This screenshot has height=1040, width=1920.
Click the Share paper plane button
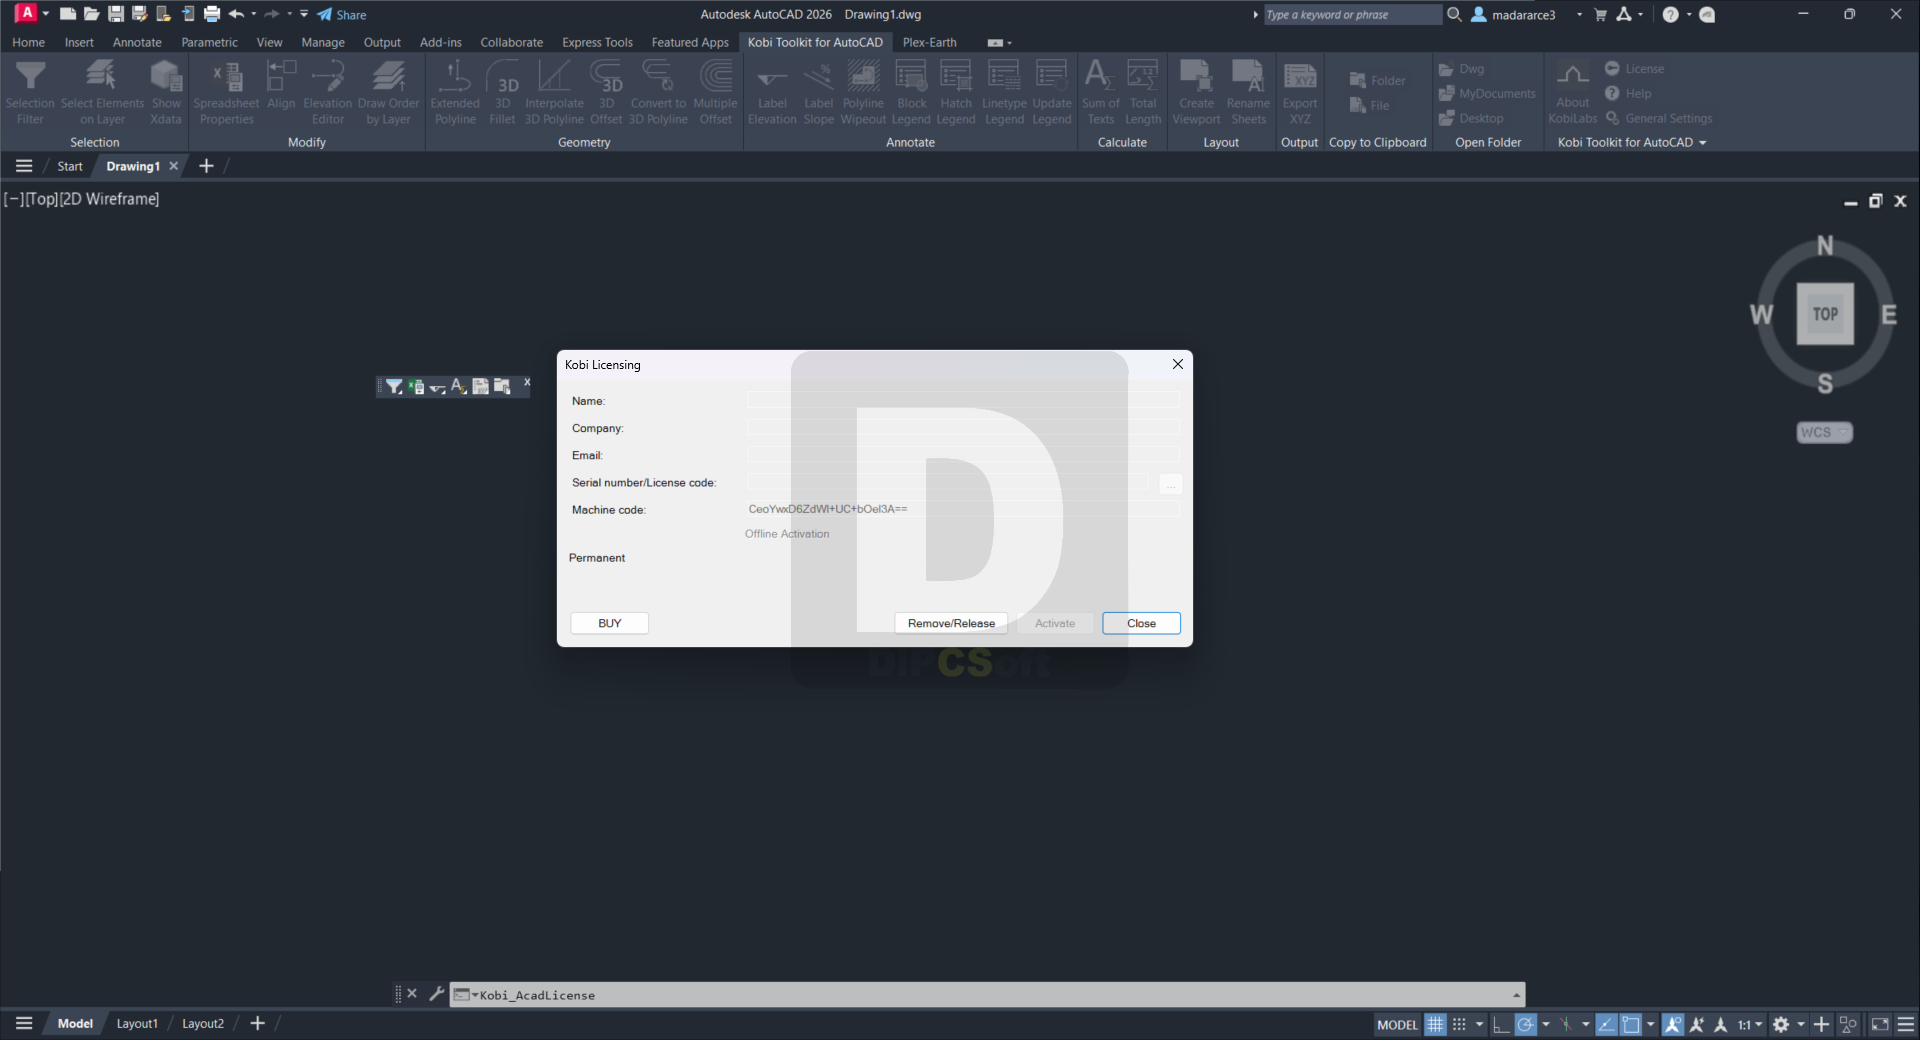(342, 15)
